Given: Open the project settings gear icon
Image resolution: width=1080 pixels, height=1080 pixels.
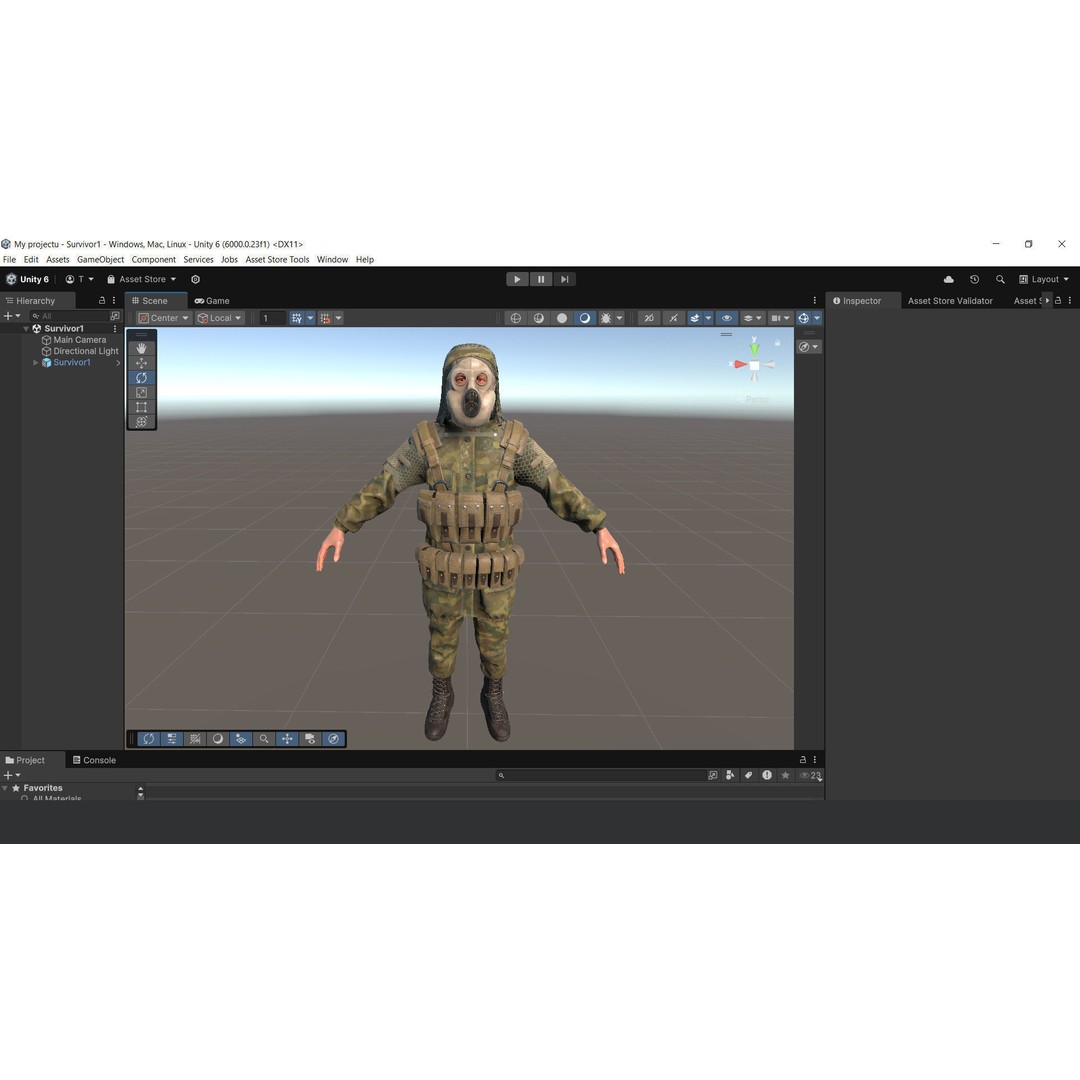Looking at the screenshot, I should (x=196, y=279).
